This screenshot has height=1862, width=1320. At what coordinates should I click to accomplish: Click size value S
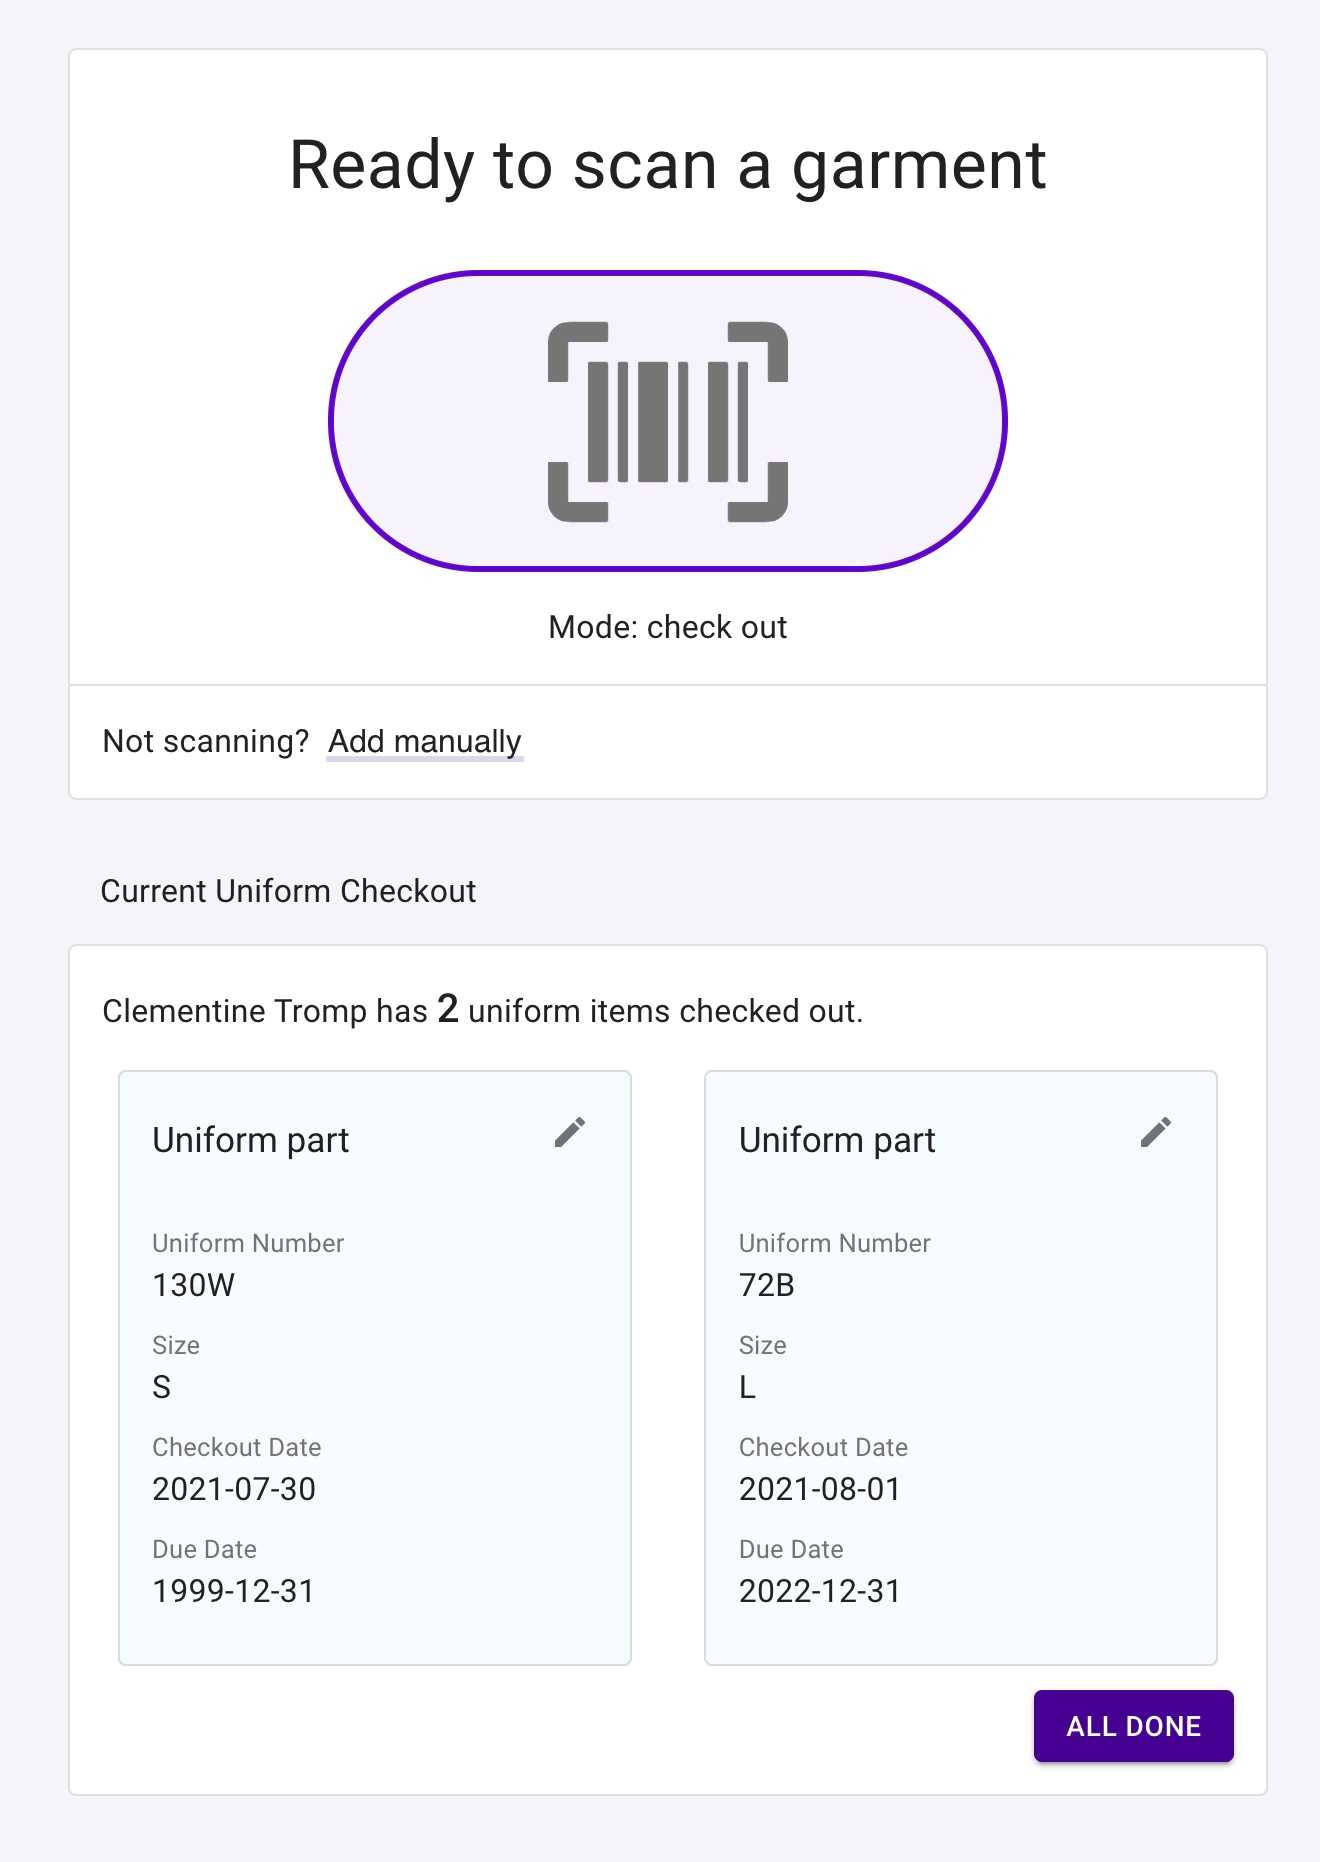(162, 1387)
